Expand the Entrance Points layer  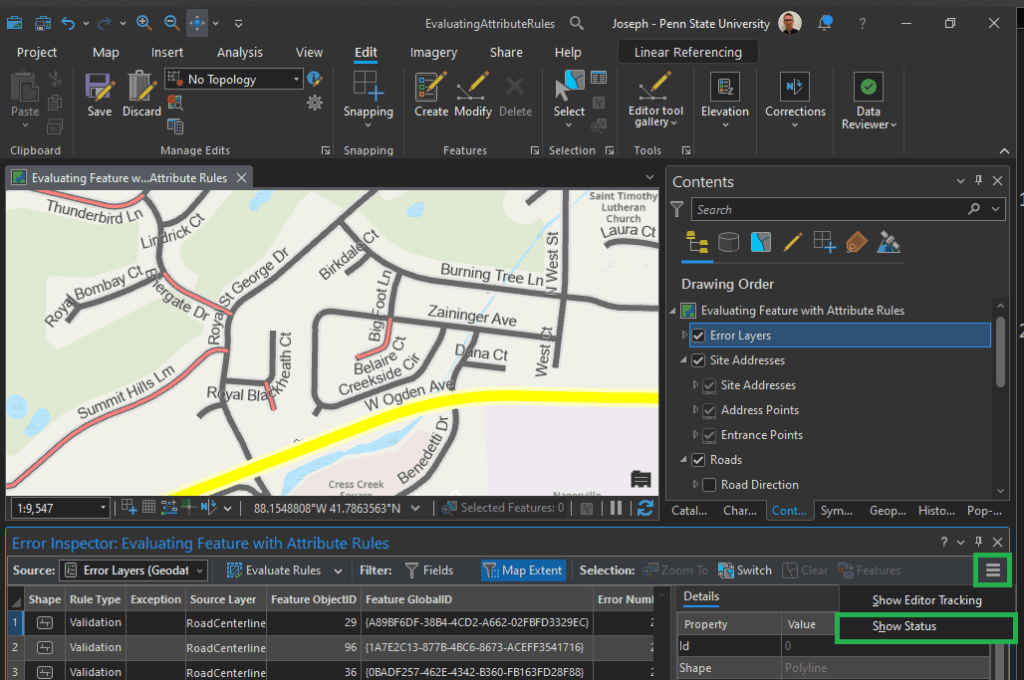tap(695, 435)
